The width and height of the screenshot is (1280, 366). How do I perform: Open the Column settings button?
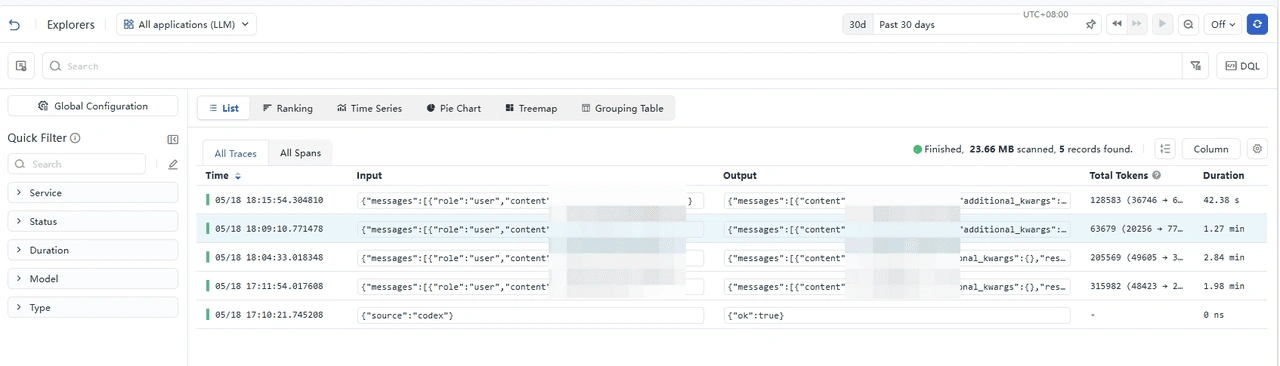pos(1211,149)
